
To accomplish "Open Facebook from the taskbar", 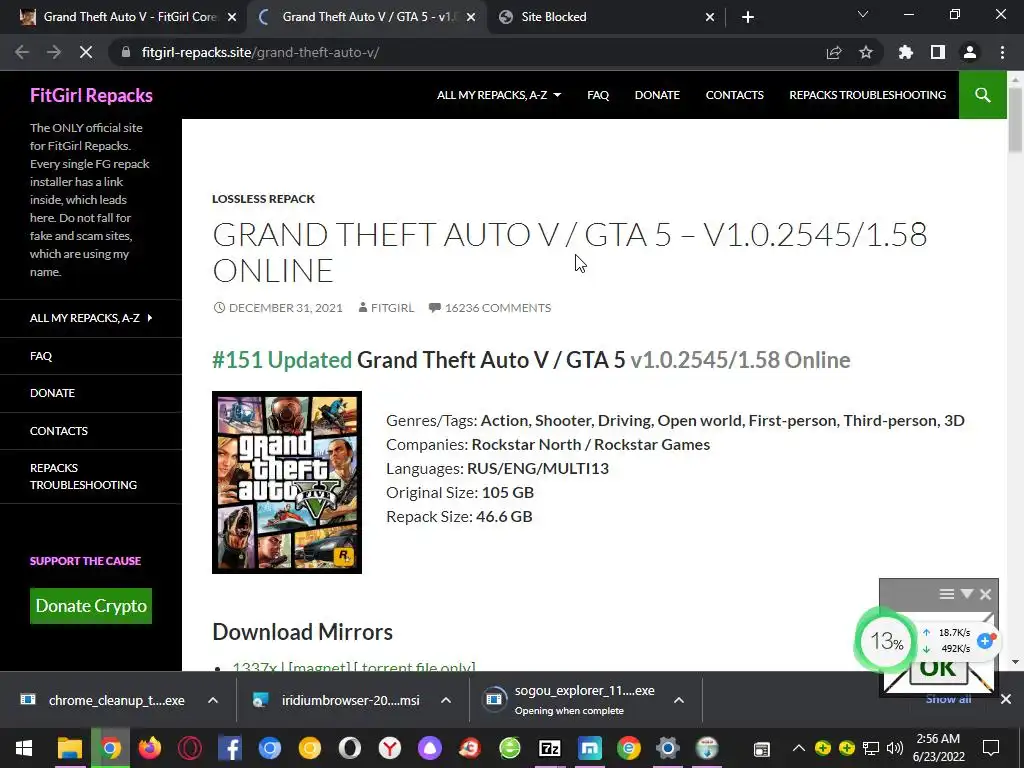I will click(x=230, y=748).
